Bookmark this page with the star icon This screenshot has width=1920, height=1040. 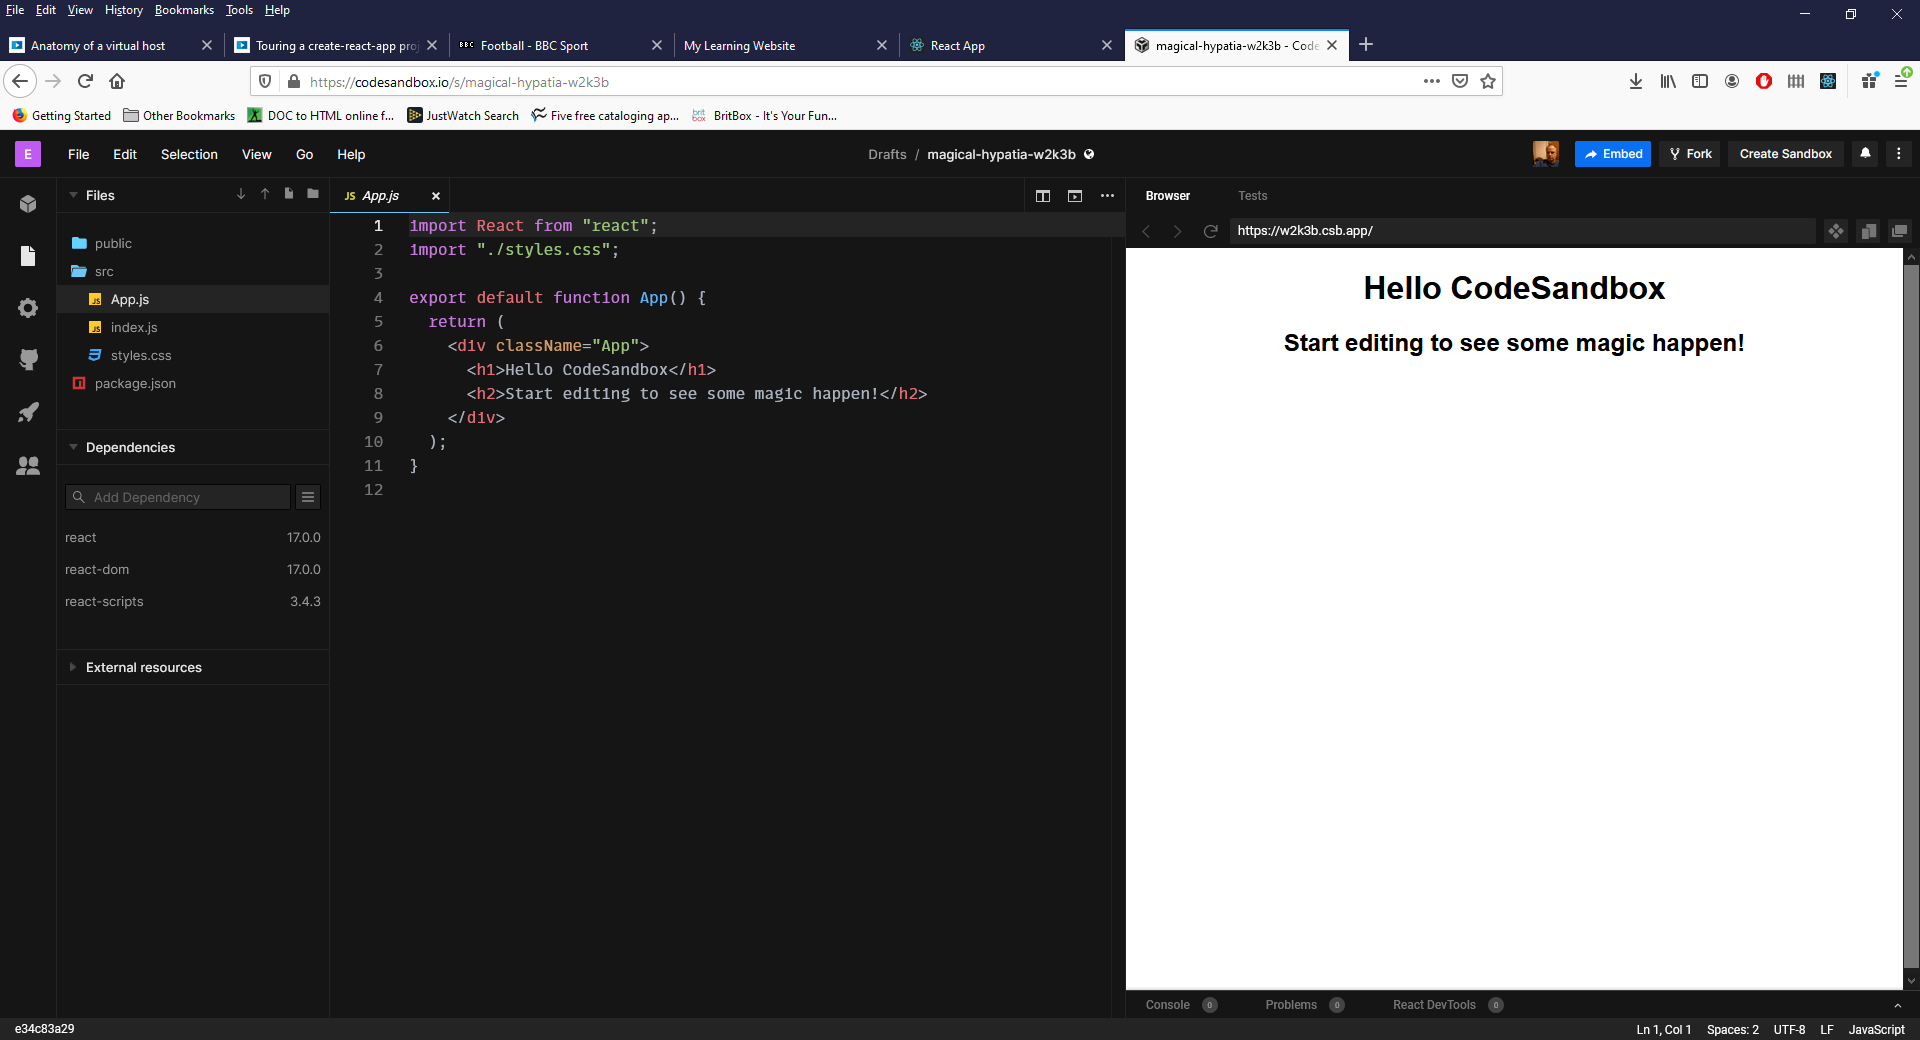[x=1488, y=81]
